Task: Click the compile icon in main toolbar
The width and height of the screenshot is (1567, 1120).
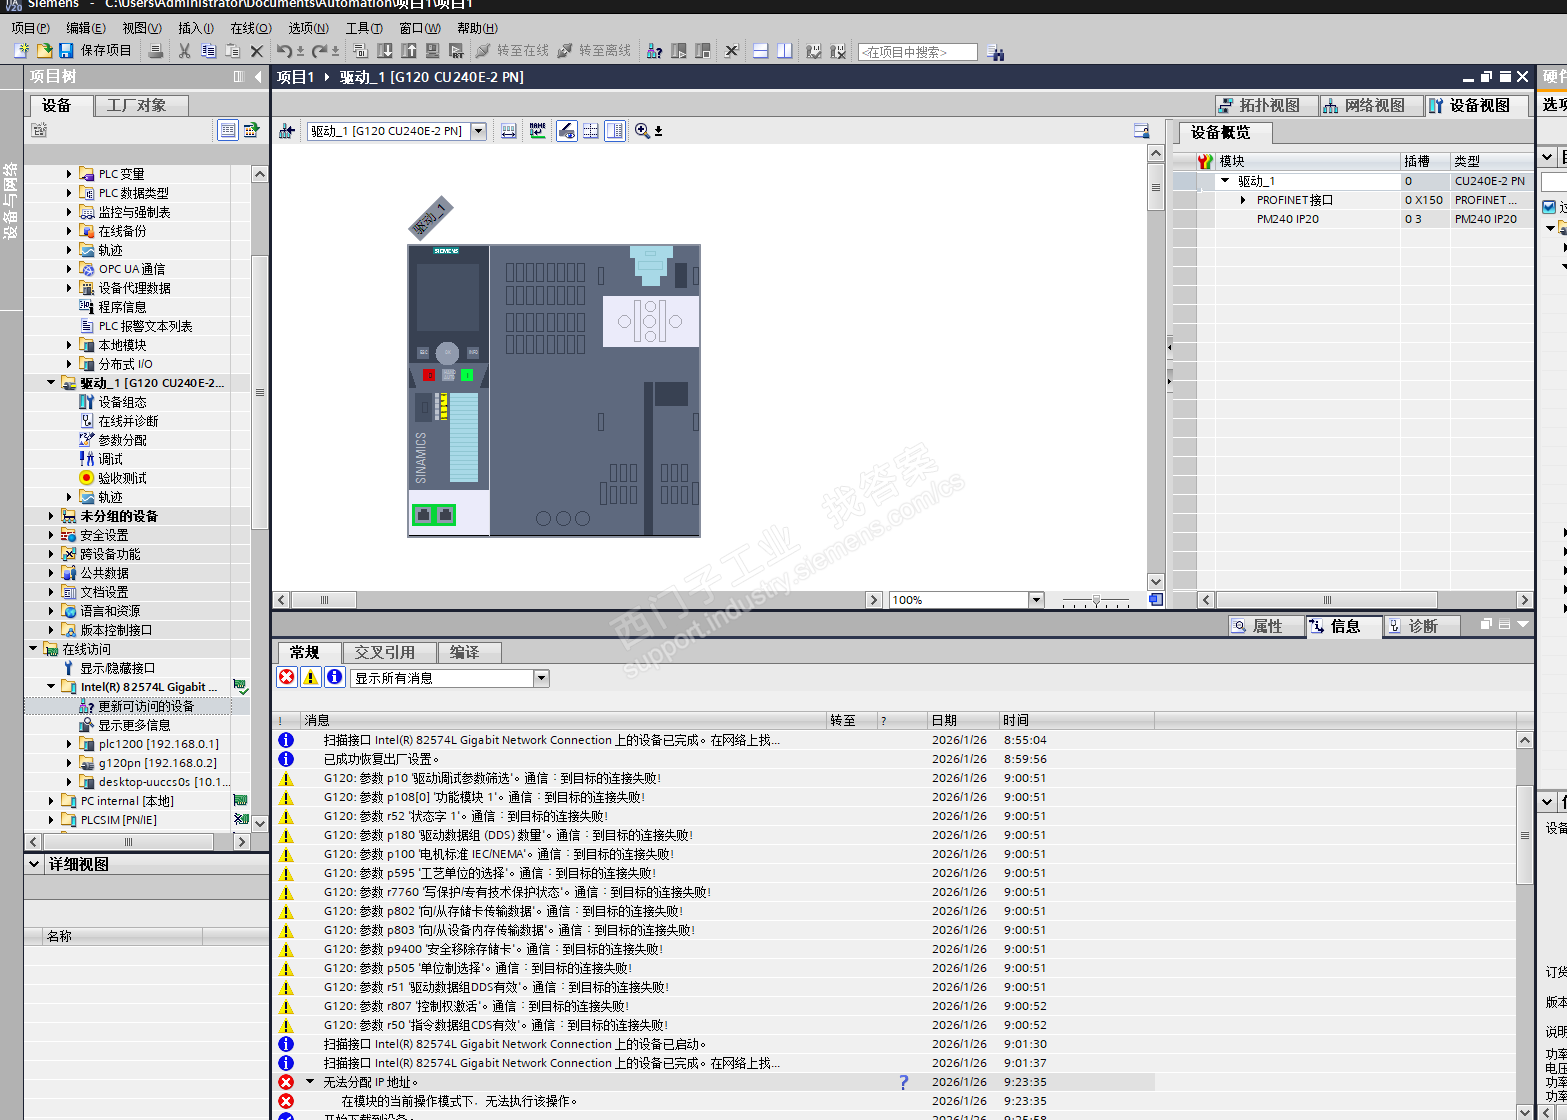Action: (361, 51)
